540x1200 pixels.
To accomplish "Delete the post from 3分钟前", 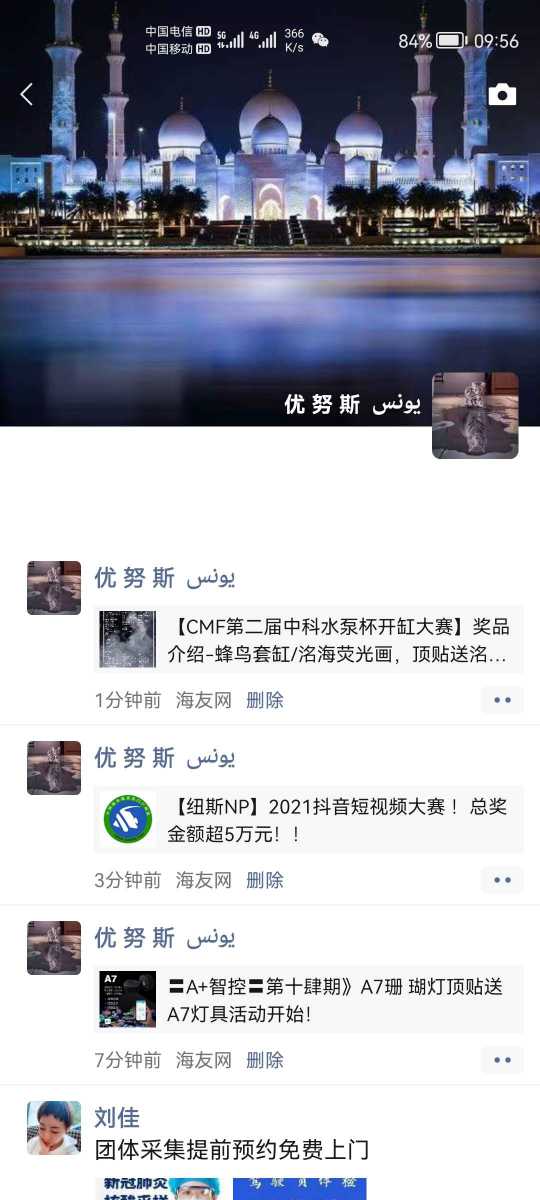I will tap(265, 880).
